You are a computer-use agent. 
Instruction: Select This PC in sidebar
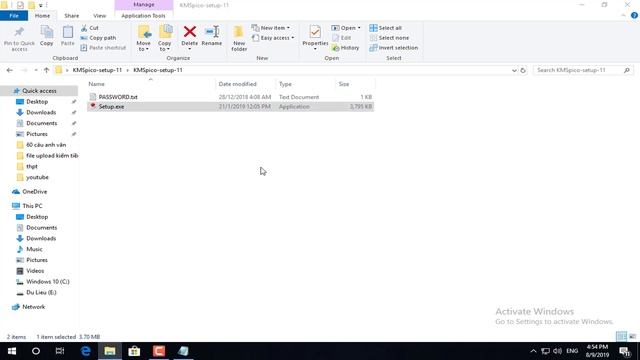coord(32,206)
